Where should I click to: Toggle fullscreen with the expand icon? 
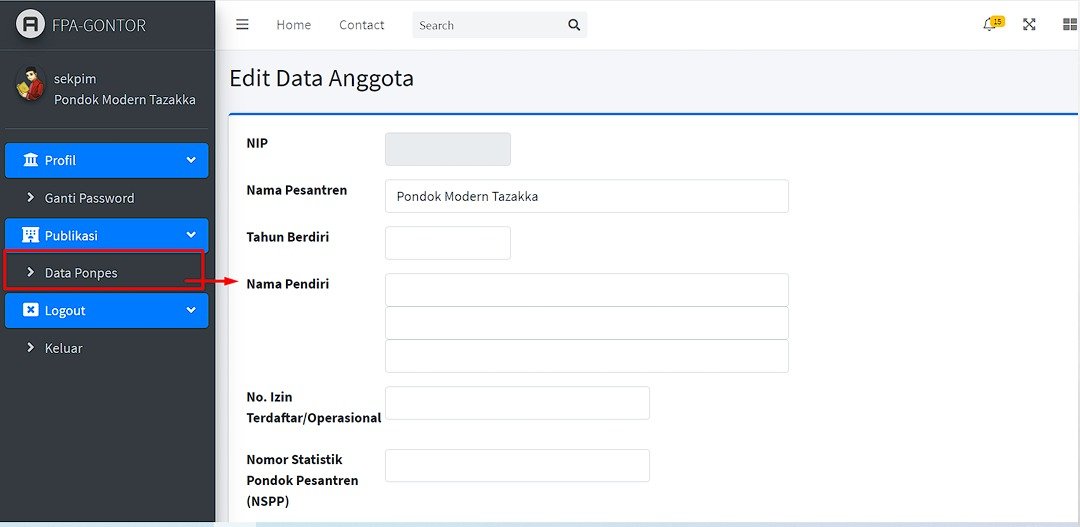1029,25
